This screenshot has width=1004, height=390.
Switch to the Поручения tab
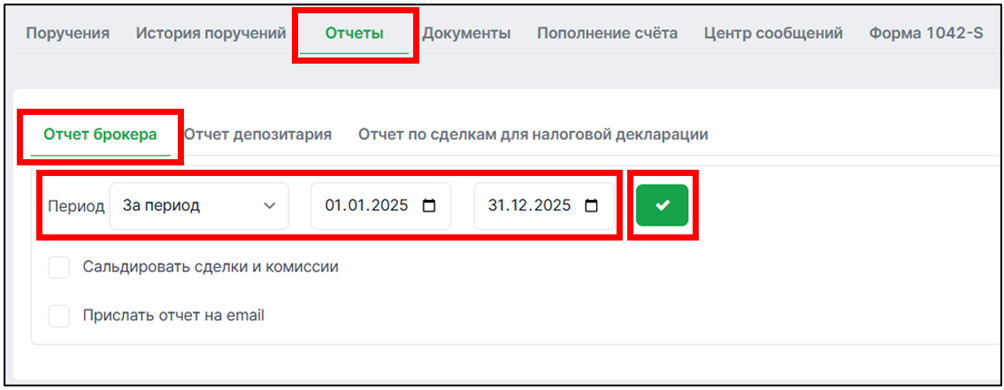tap(67, 33)
